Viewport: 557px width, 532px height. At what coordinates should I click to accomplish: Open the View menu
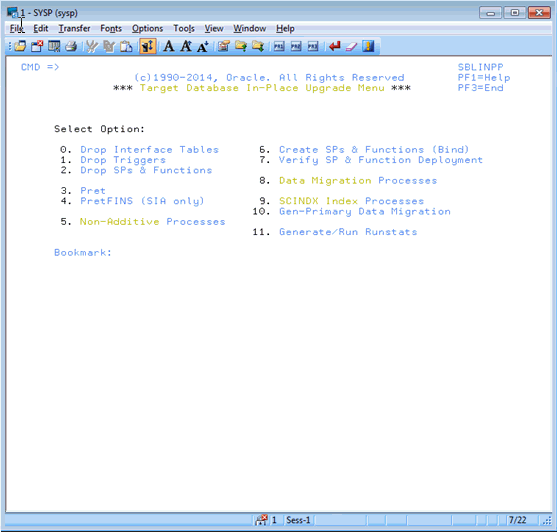click(214, 28)
